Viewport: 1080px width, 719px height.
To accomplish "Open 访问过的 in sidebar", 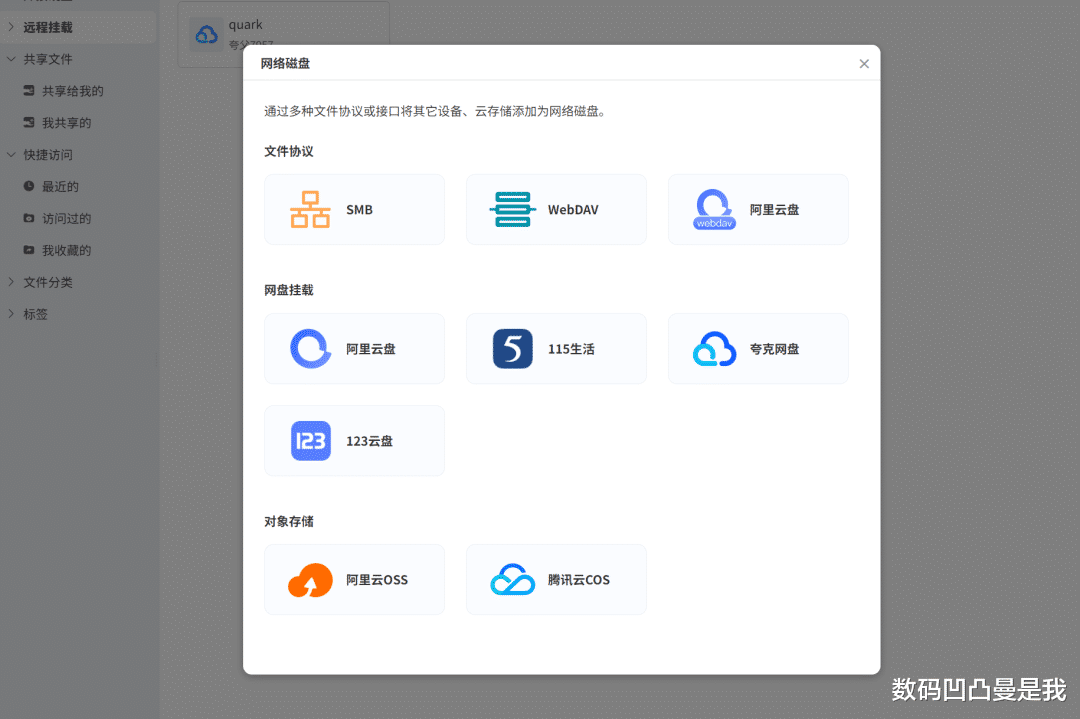I will coord(66,218).
